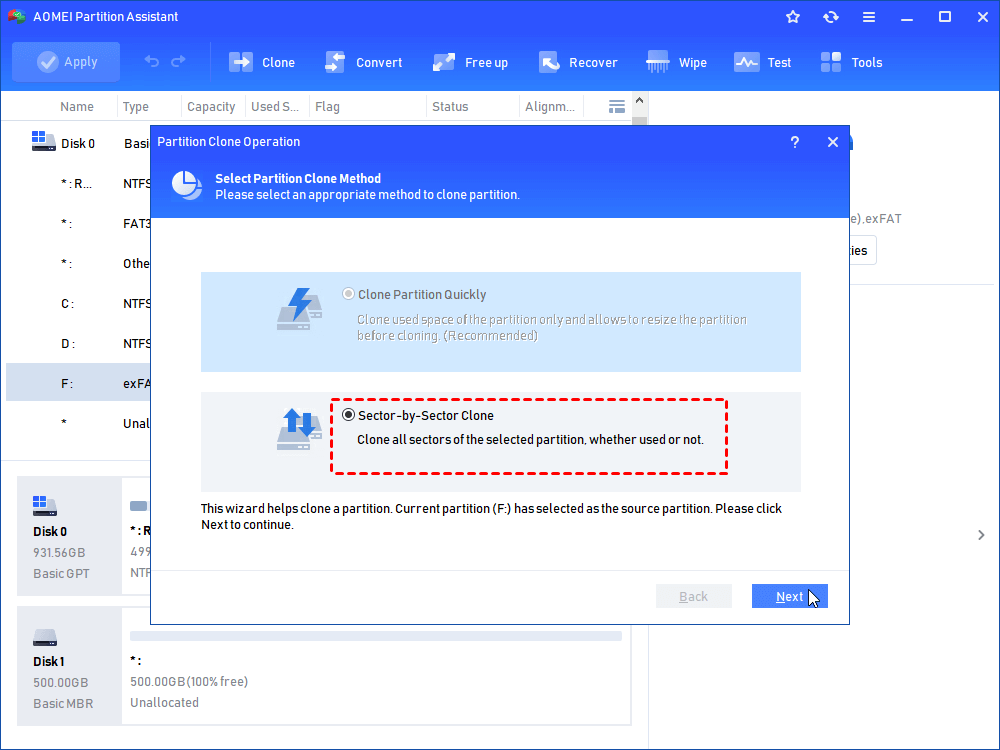Click Disk 1 icon in disk map
This screenshot has width=1000, height=750.
[x=45, y=636]
